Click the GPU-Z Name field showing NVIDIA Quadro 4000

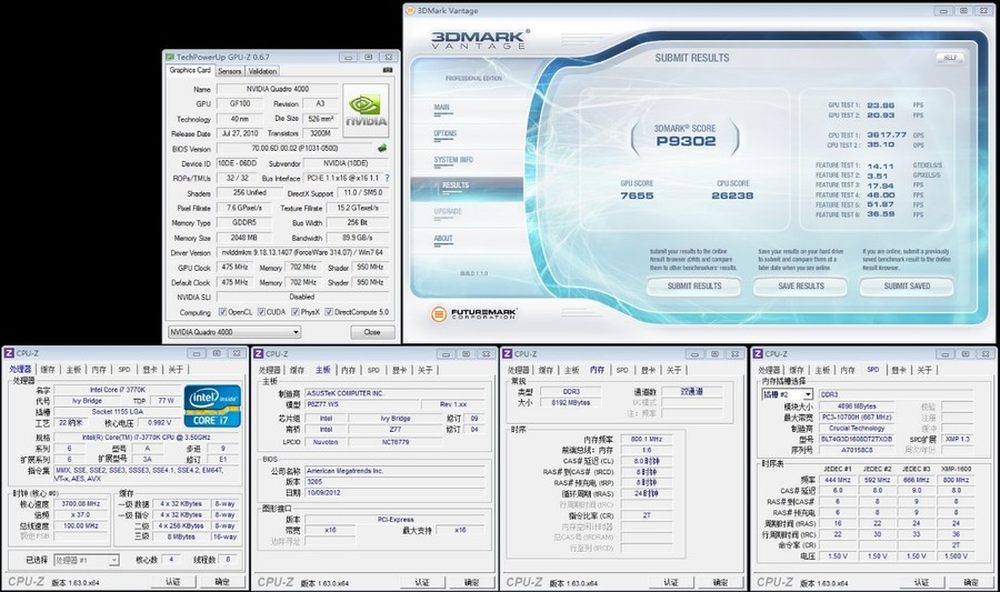pos(277,89)
